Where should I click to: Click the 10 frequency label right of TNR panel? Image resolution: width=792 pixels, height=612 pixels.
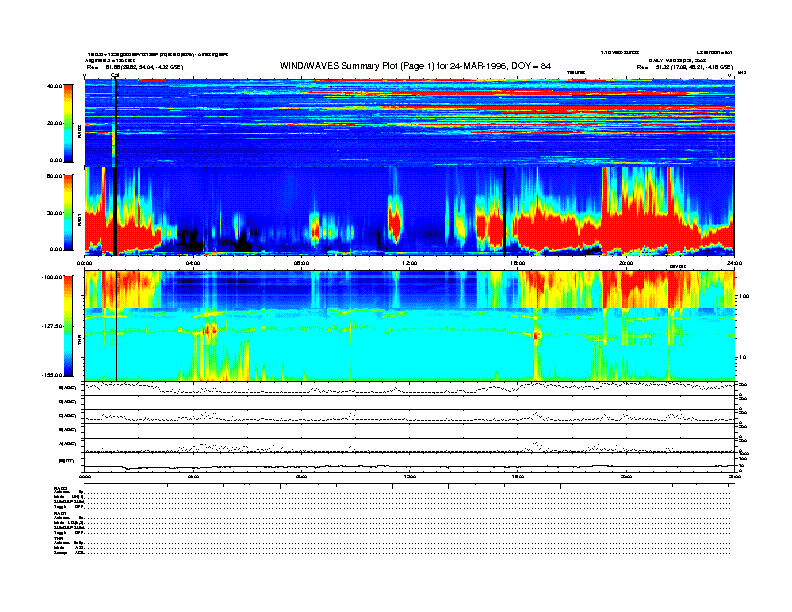[742, 358]
